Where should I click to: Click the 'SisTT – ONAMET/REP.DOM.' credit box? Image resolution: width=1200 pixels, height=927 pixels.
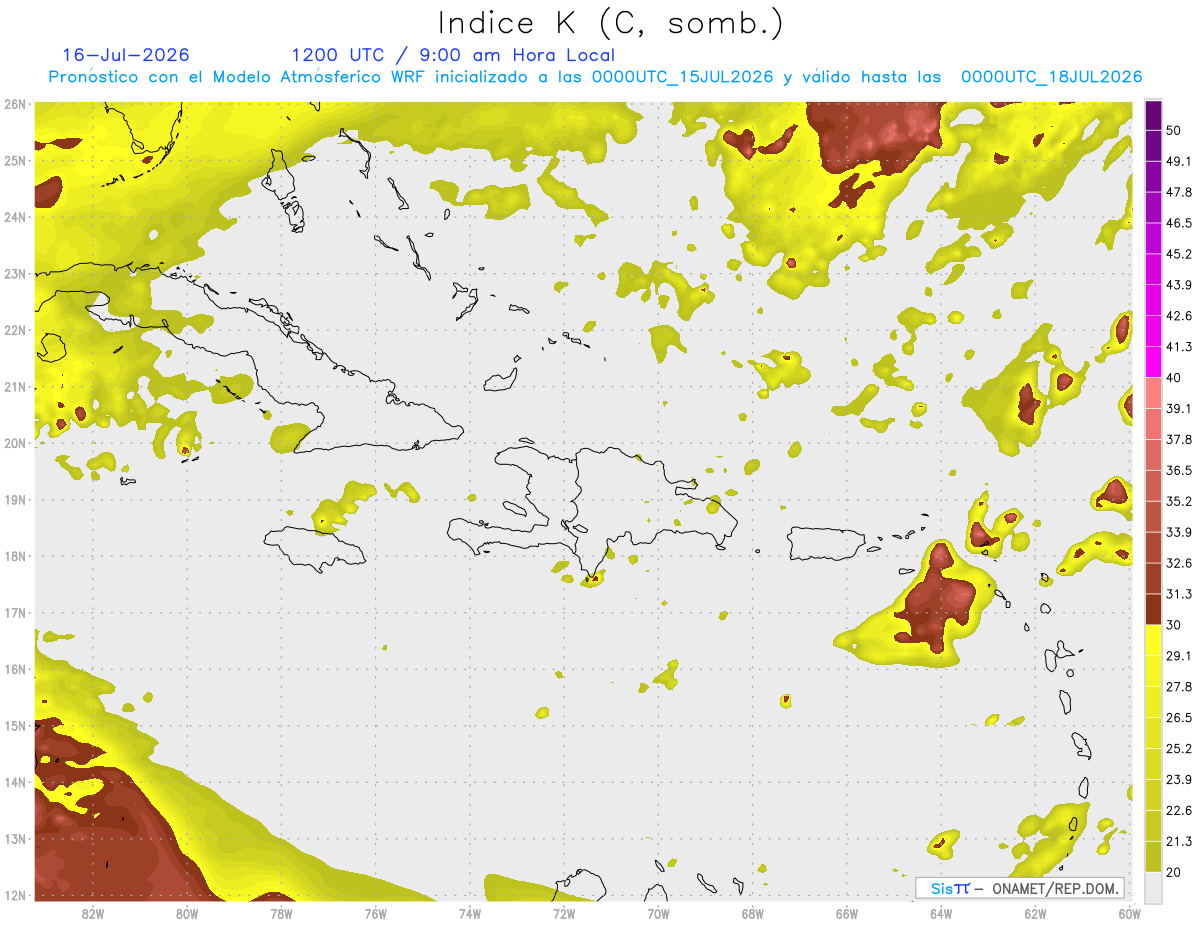pos(1021,888)
